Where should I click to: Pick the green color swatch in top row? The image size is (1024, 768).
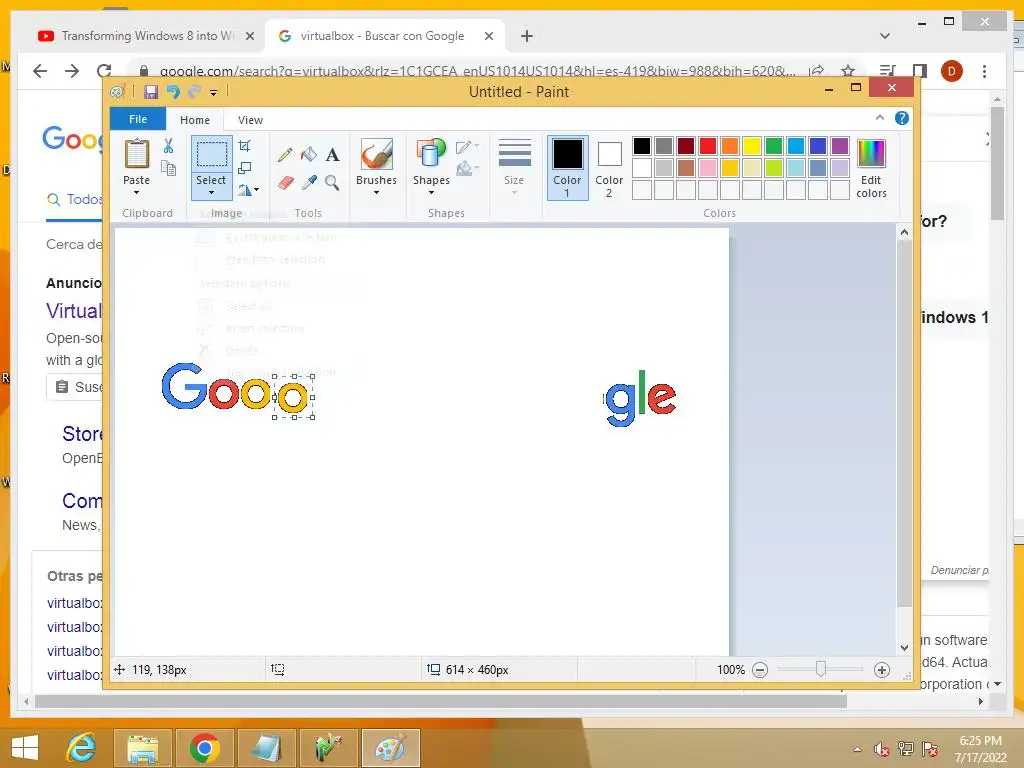[774, 146]
